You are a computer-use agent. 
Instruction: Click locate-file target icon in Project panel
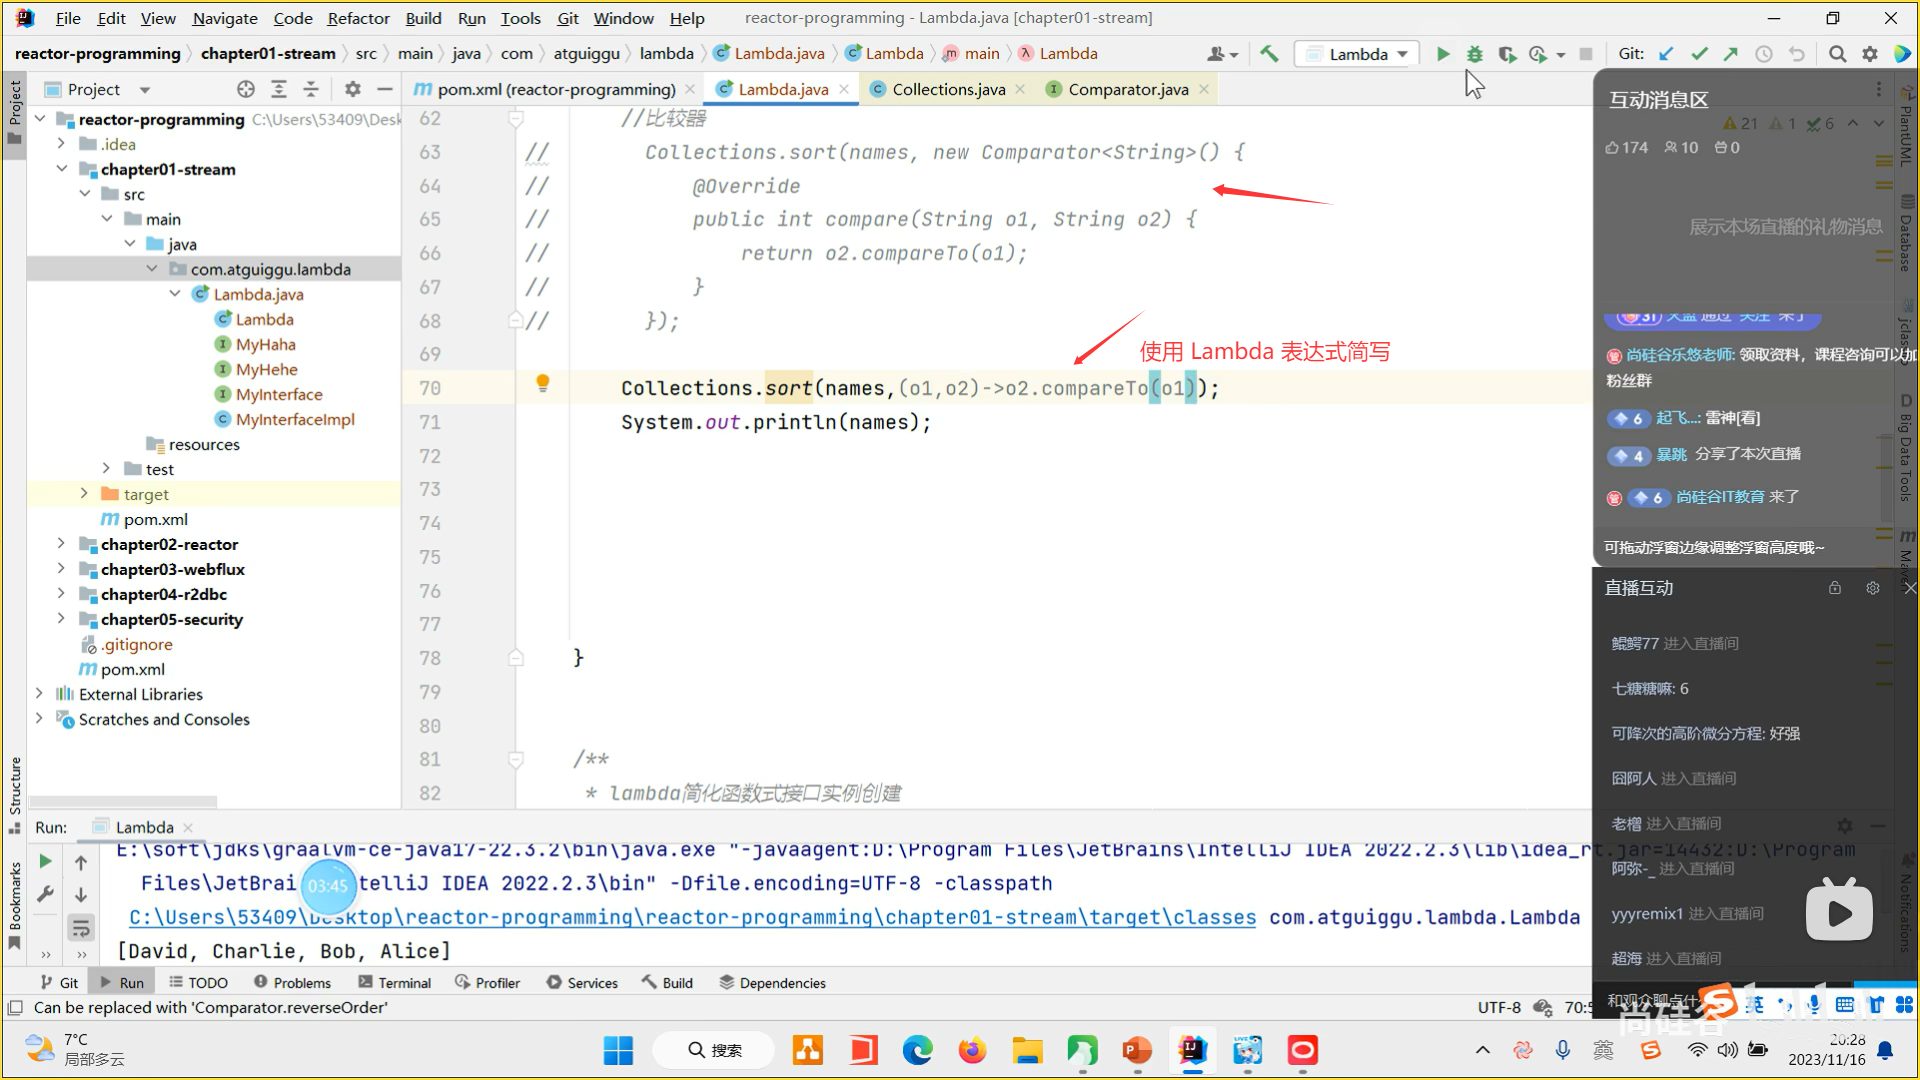(246, 89)
